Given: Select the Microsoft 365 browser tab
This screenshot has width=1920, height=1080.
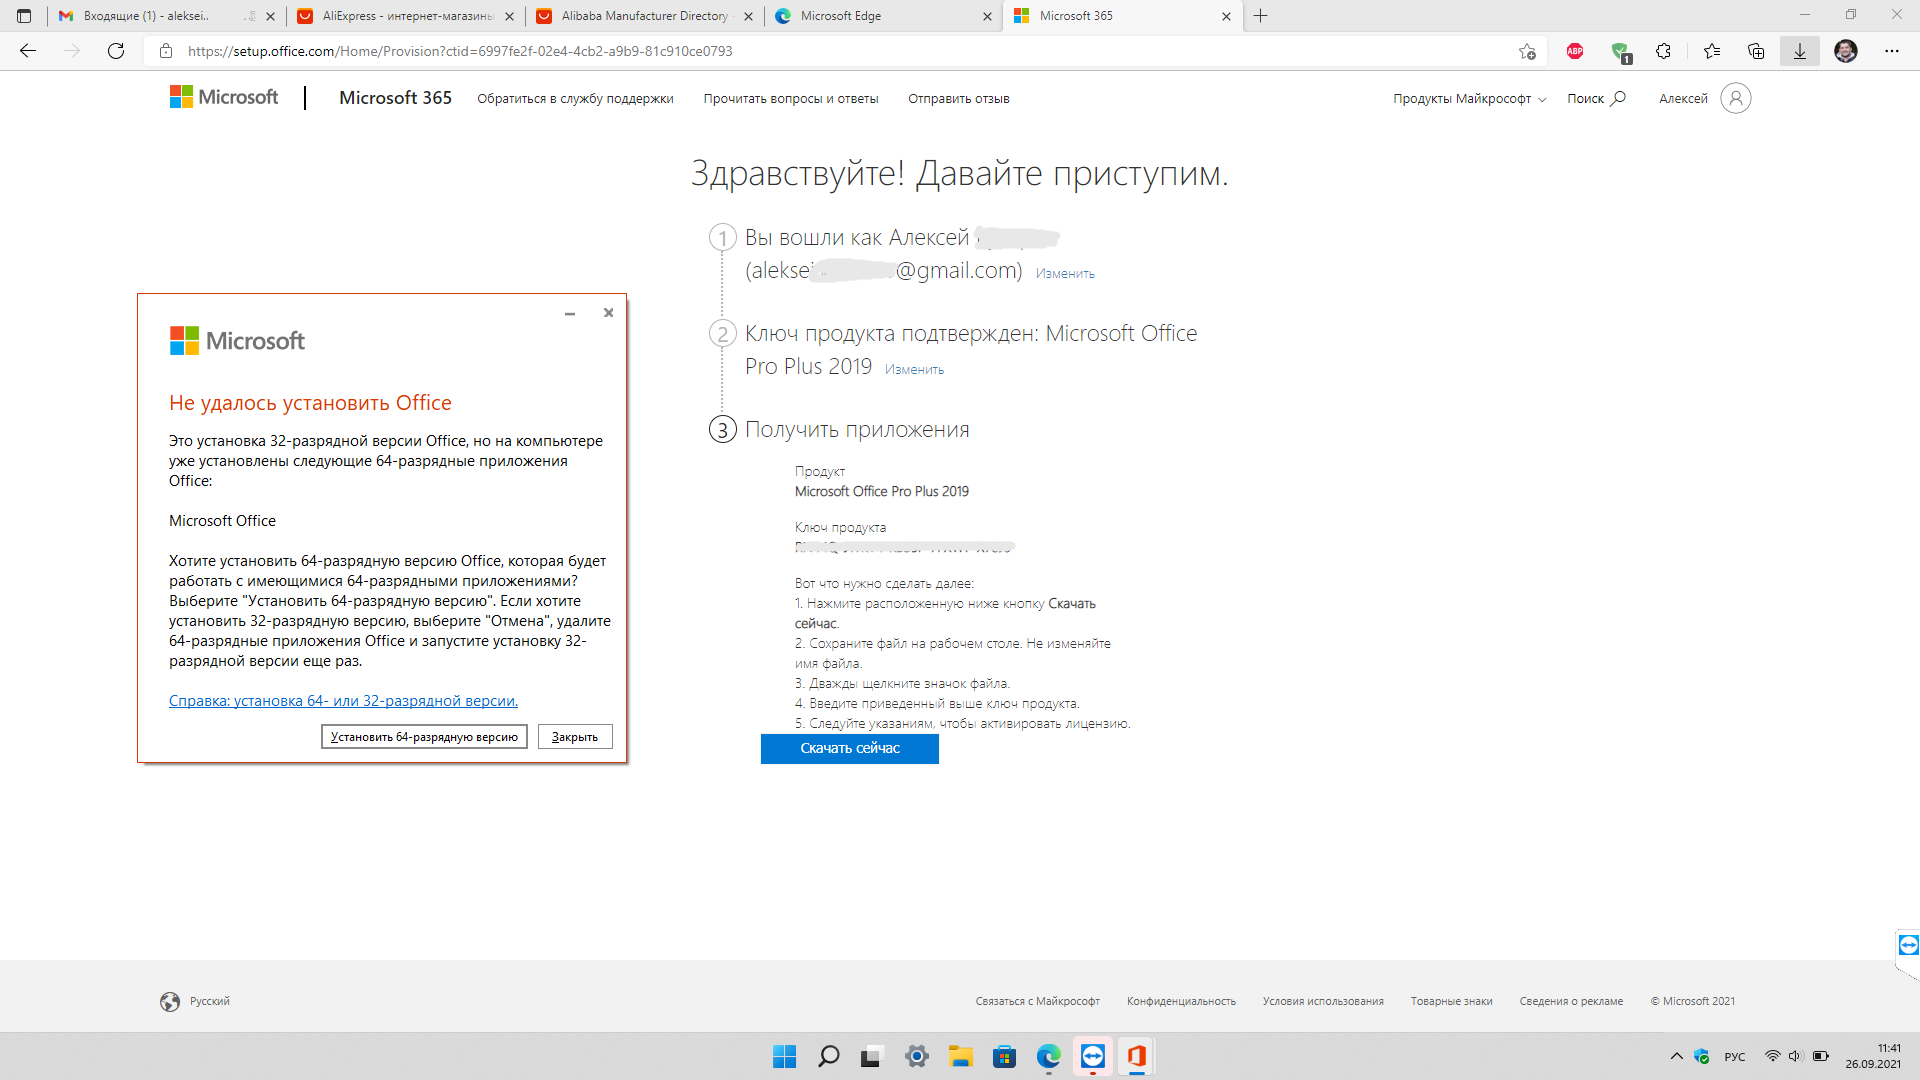Looking at the screenshot, I should (1123, 16).
